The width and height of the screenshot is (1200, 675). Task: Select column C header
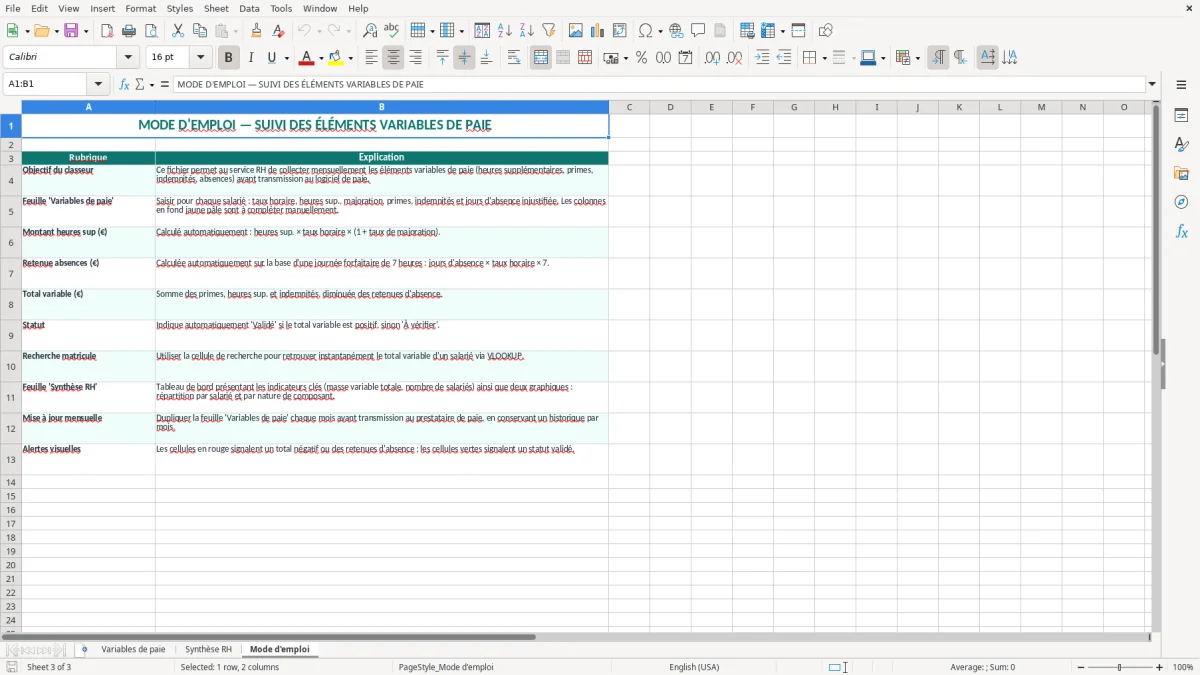(x=629, y=107)
